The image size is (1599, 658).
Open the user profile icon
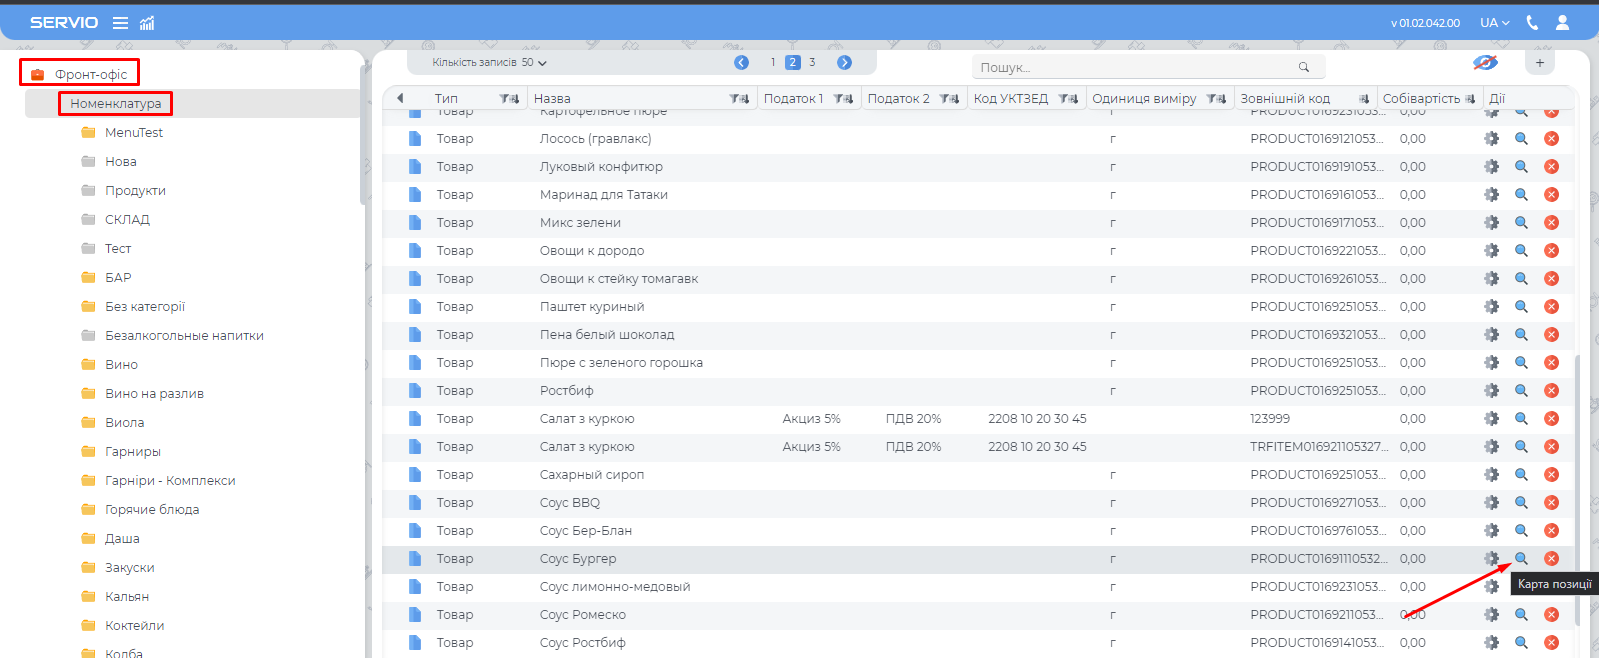pyautogui.click(x=1562, y=23)
